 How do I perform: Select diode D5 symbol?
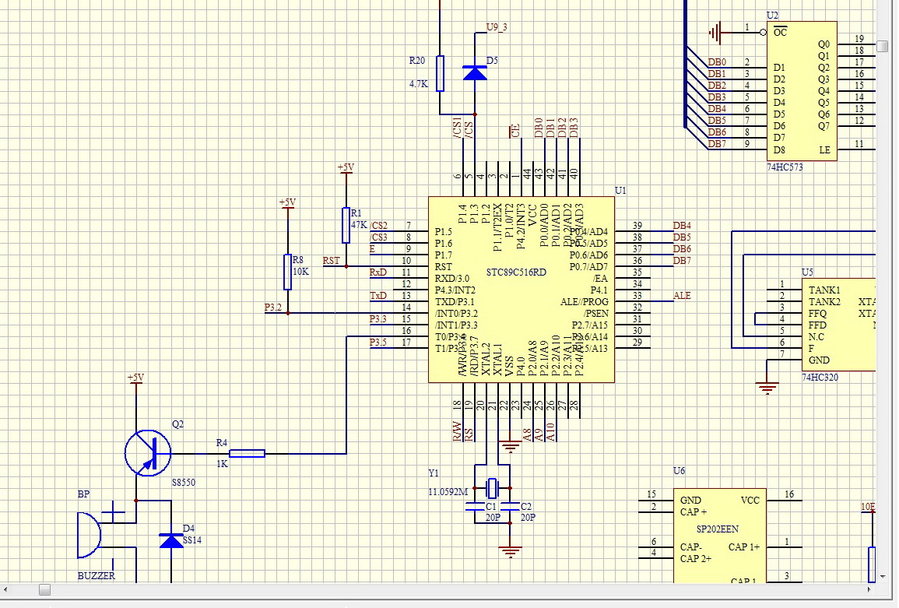click(x=475, y=72)
